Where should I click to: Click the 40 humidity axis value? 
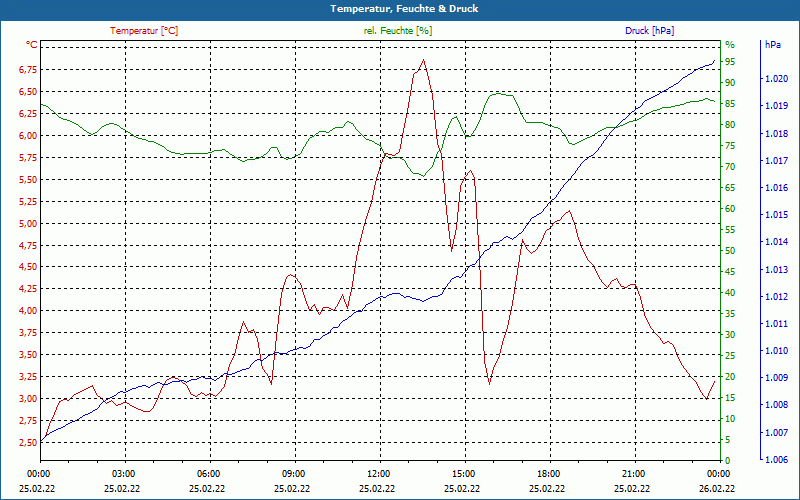point(730,293)
